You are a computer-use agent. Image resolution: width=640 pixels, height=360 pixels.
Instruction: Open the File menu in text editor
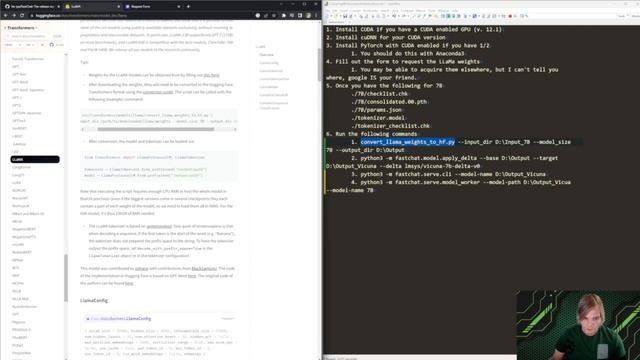click(x=327, y=11)
